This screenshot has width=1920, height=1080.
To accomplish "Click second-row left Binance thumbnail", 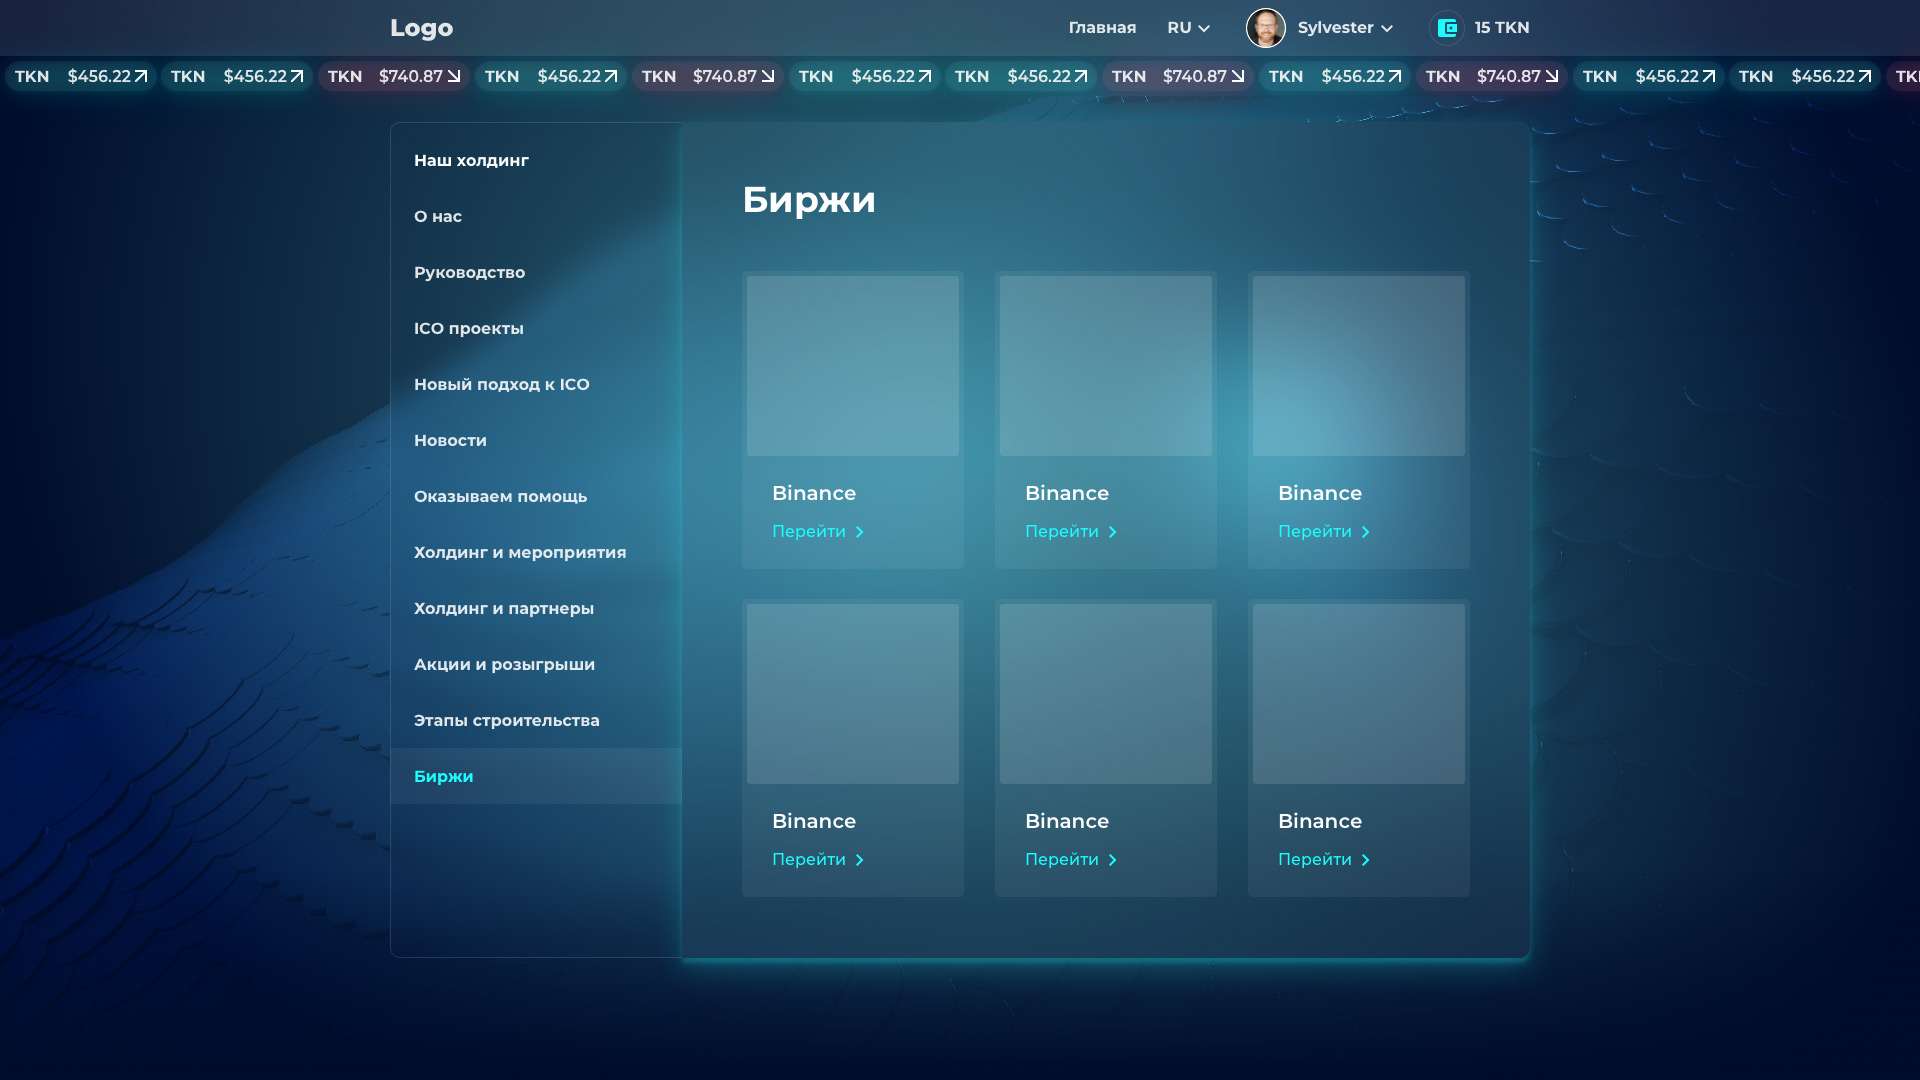I will click(853, 694).
